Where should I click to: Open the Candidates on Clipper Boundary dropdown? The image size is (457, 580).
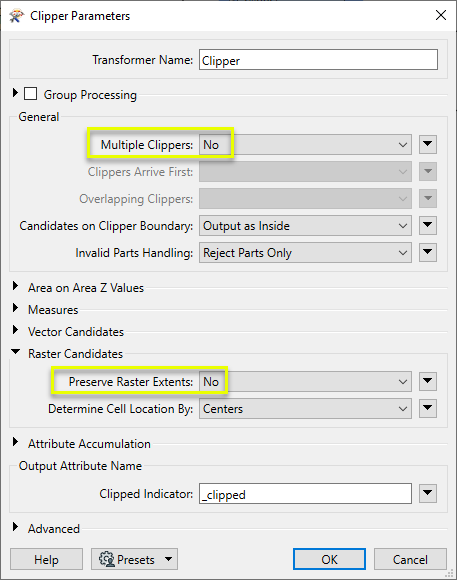coord(305,226)
